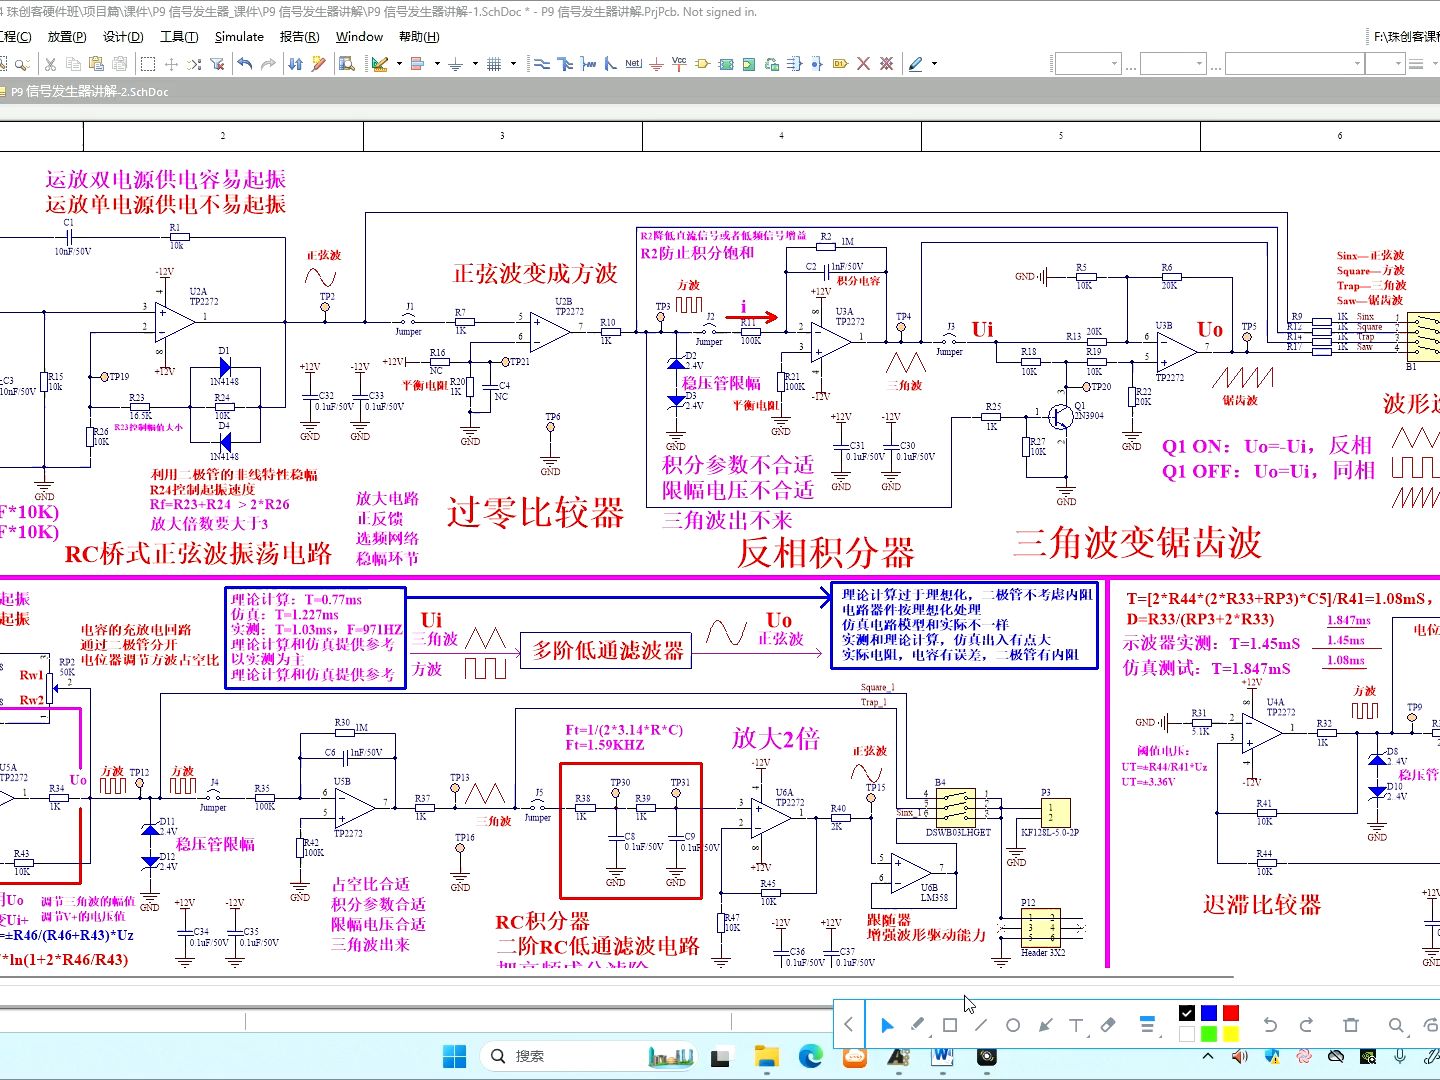Collapse annotation bar with left chevron
This screenshot has width=1440, height=1080.
pos(849,1025)
